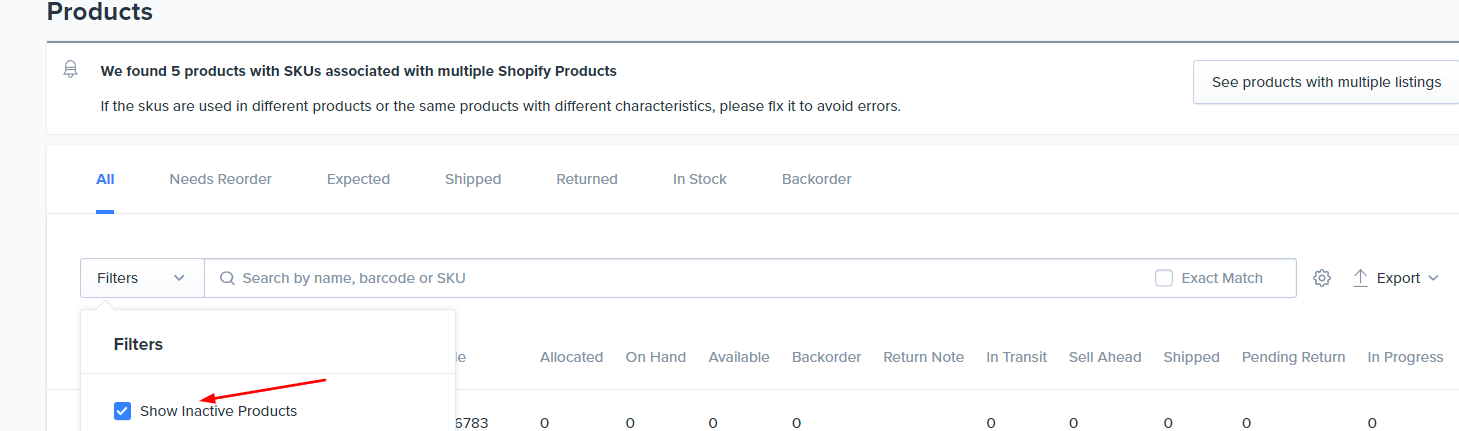The width and height of the screenshot is (1459, 431).
Task: Click the search magnifier icon
Action: pyautogui.click(x=227, y=278)
